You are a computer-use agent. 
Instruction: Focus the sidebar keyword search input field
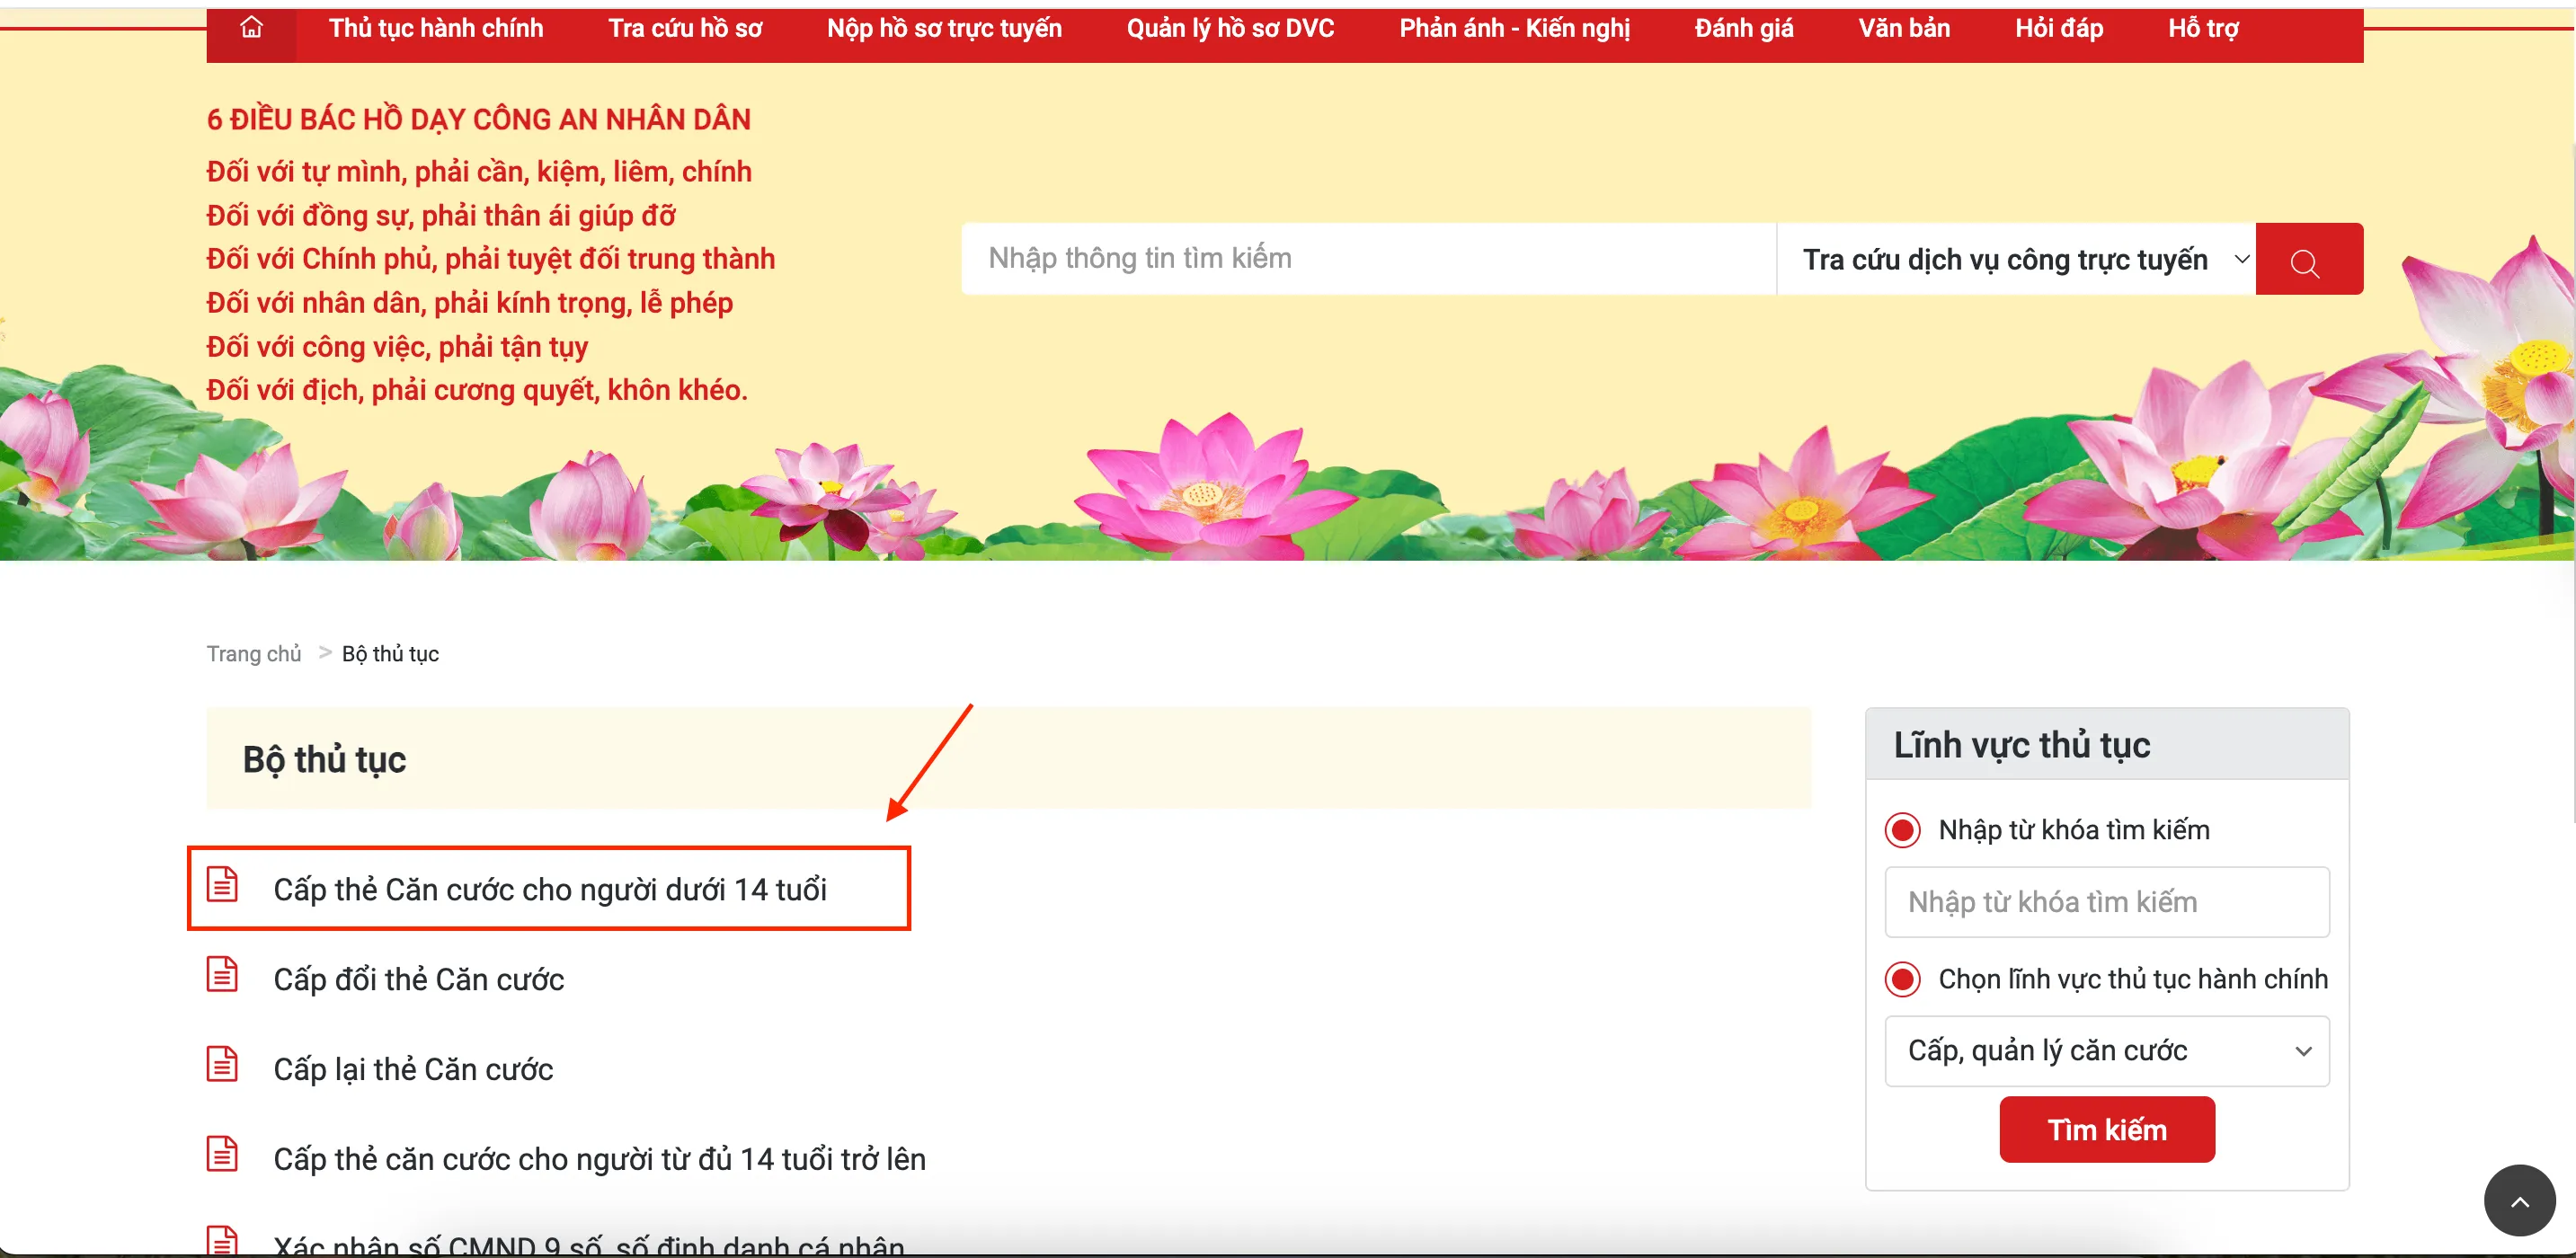(2106, 902)
